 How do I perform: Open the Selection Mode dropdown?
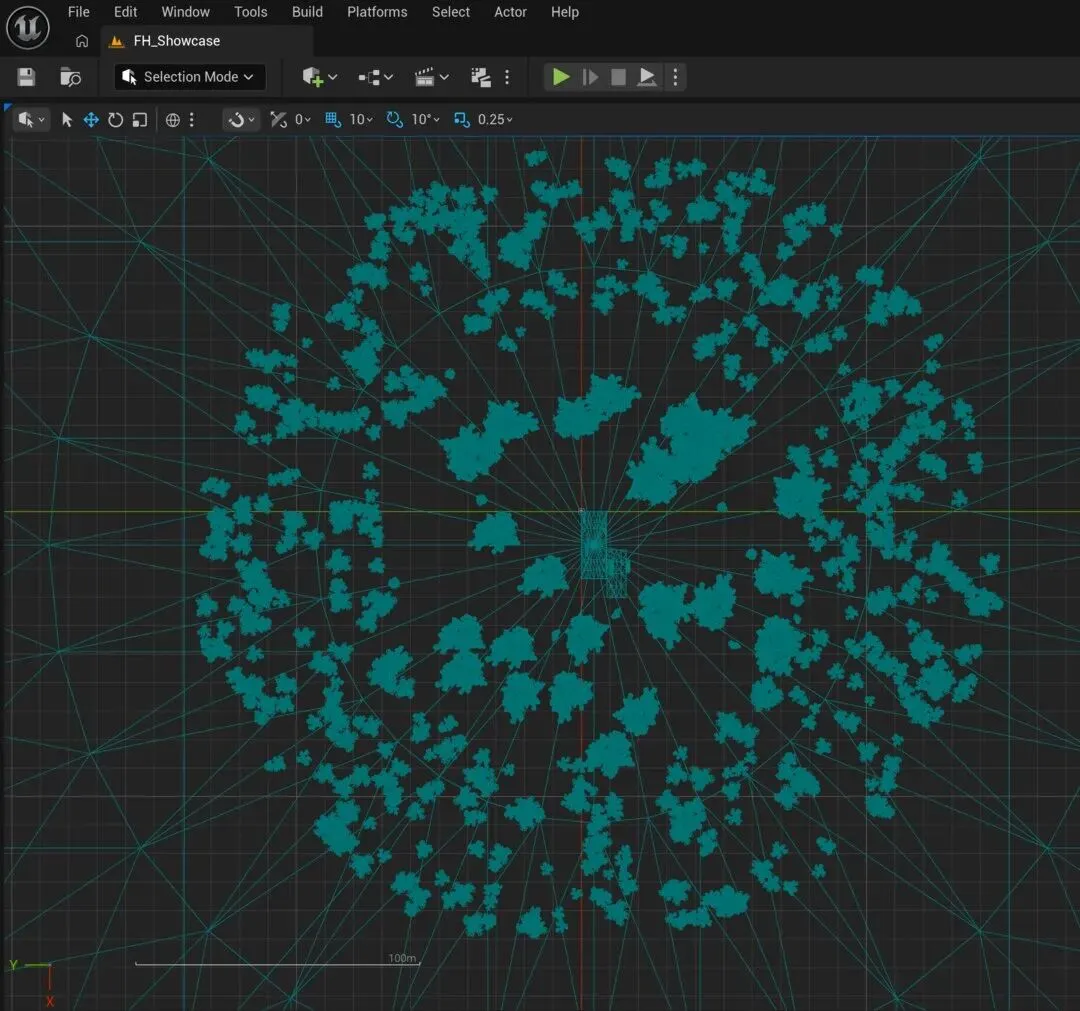click(189, 77)
